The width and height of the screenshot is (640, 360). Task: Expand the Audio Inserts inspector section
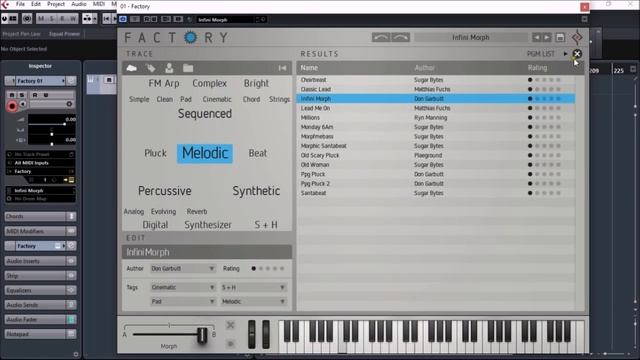(40, 261)
